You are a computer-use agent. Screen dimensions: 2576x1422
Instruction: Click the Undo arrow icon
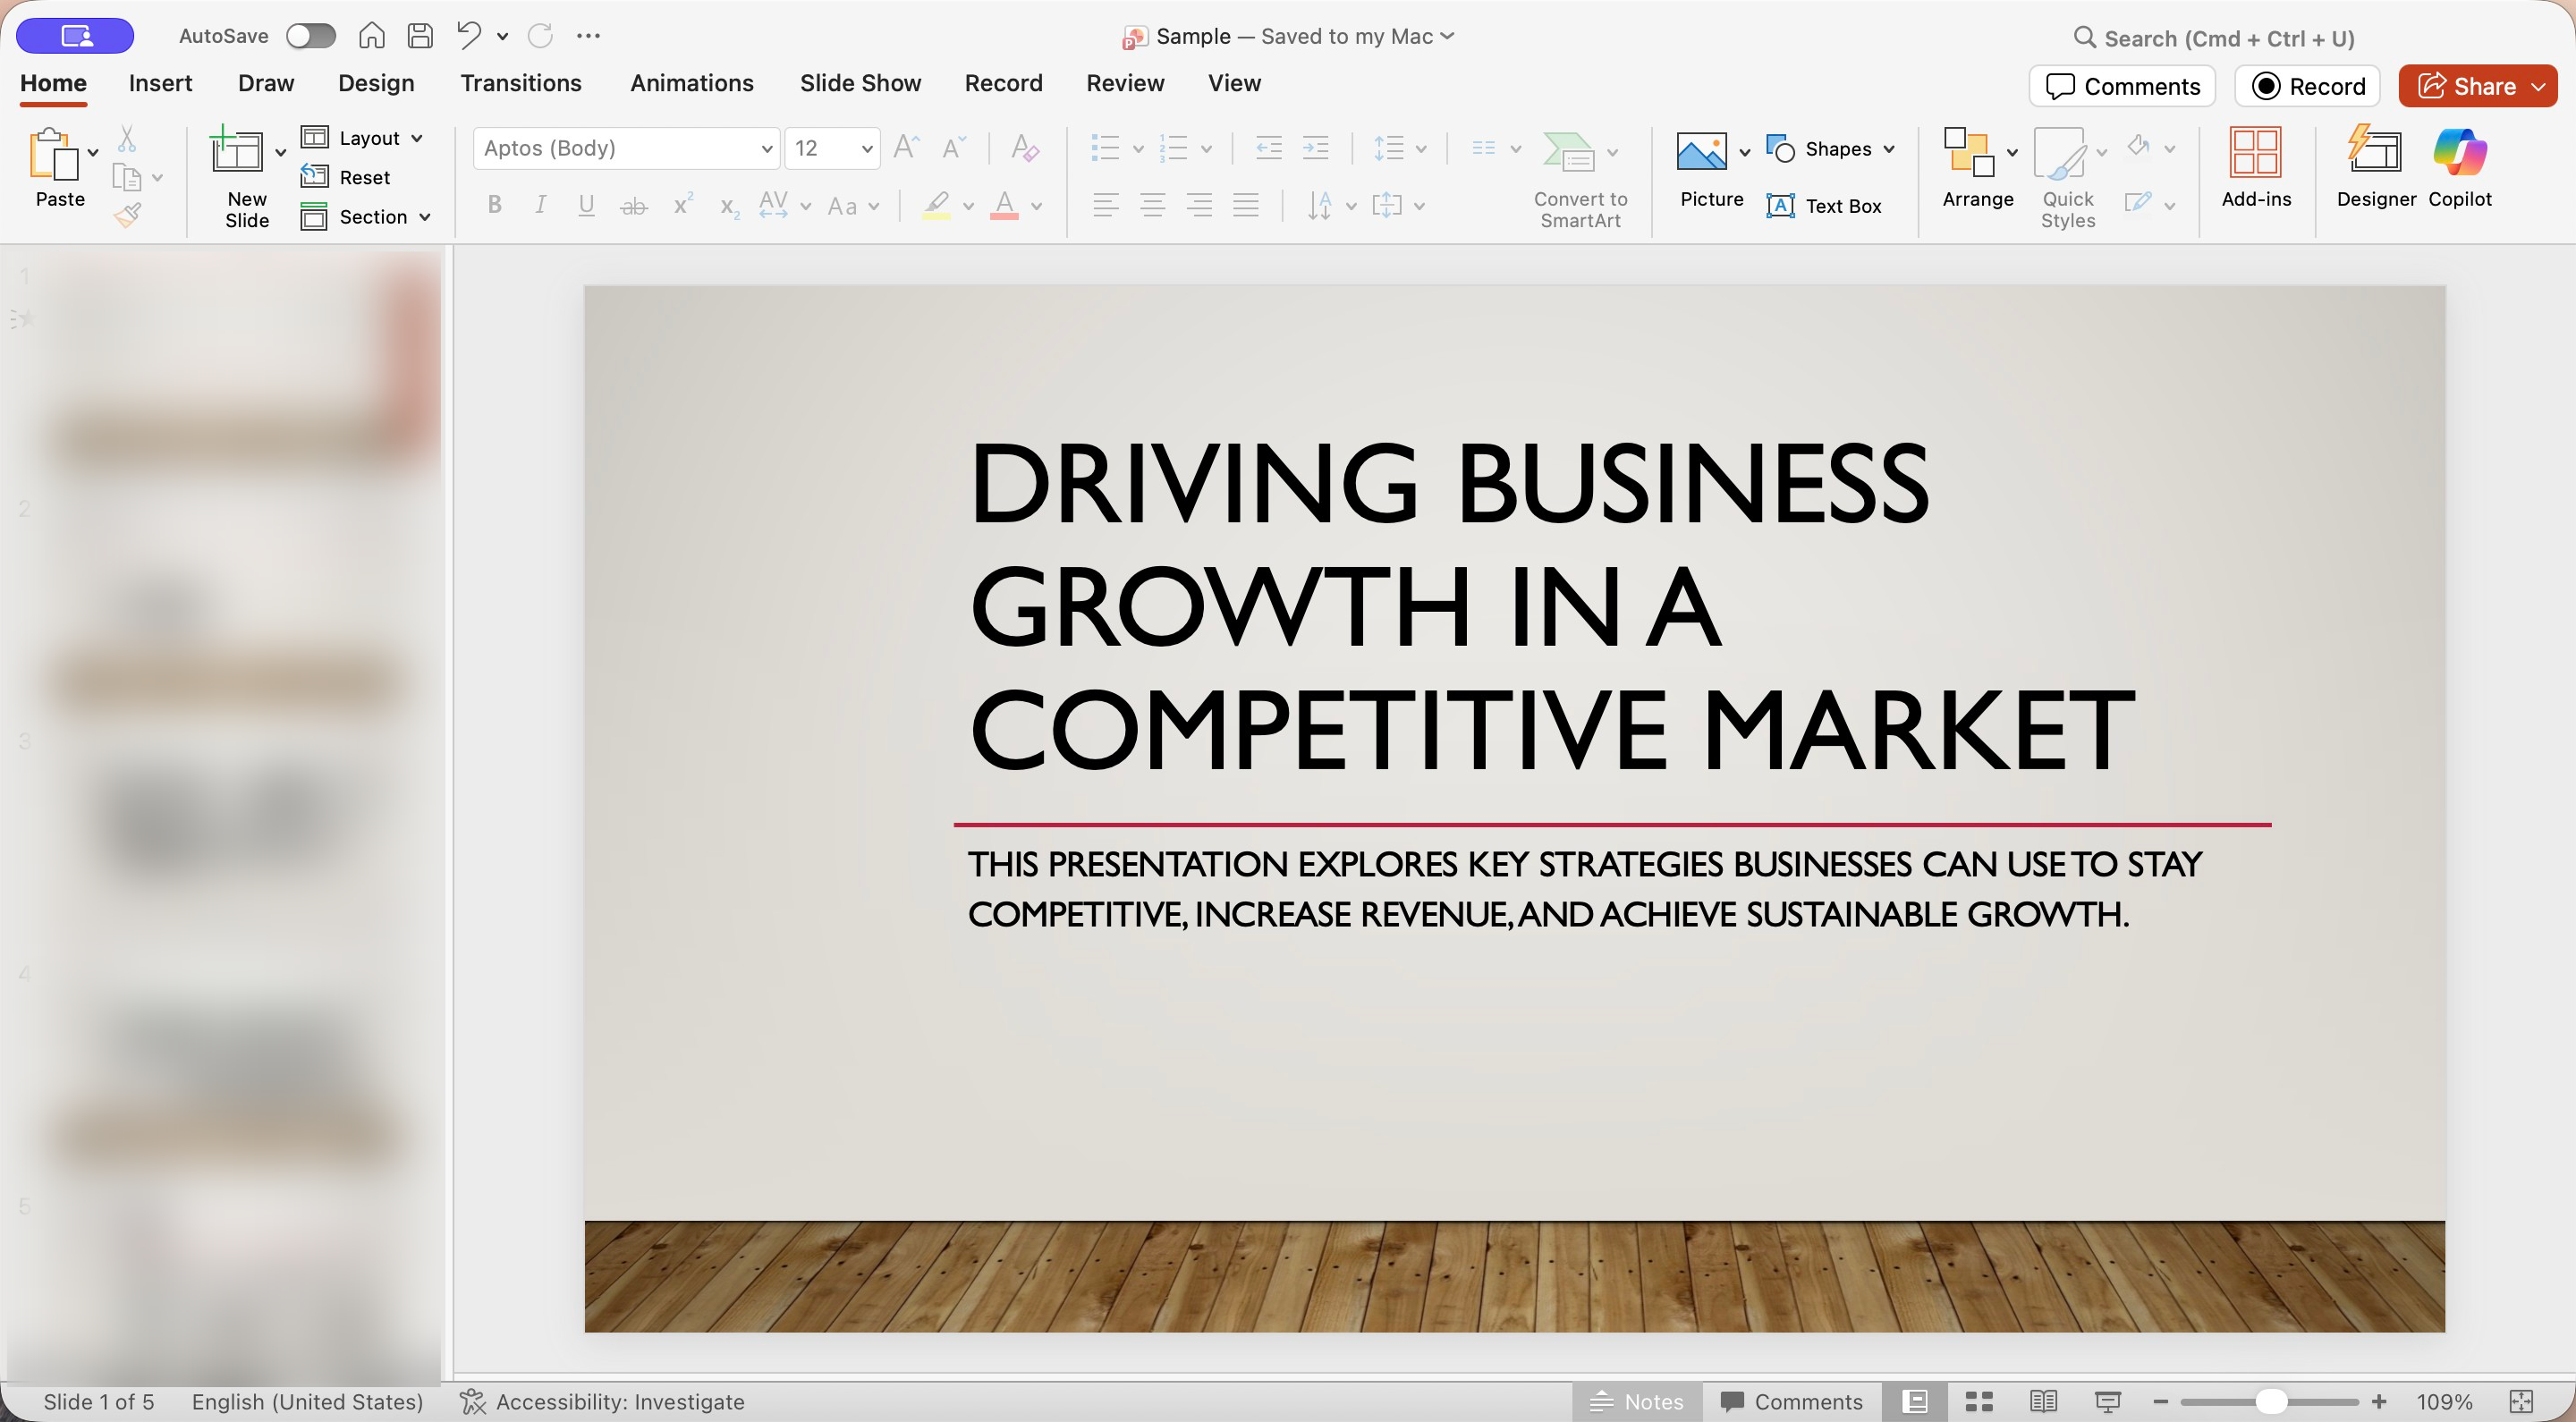click(x=468, y=36)
